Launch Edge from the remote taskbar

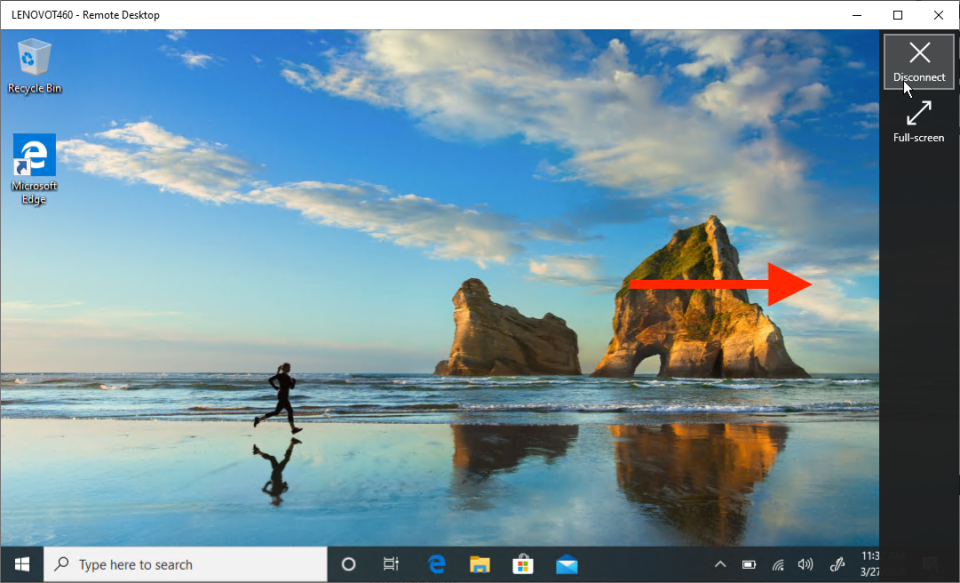(x=437, y=564)
